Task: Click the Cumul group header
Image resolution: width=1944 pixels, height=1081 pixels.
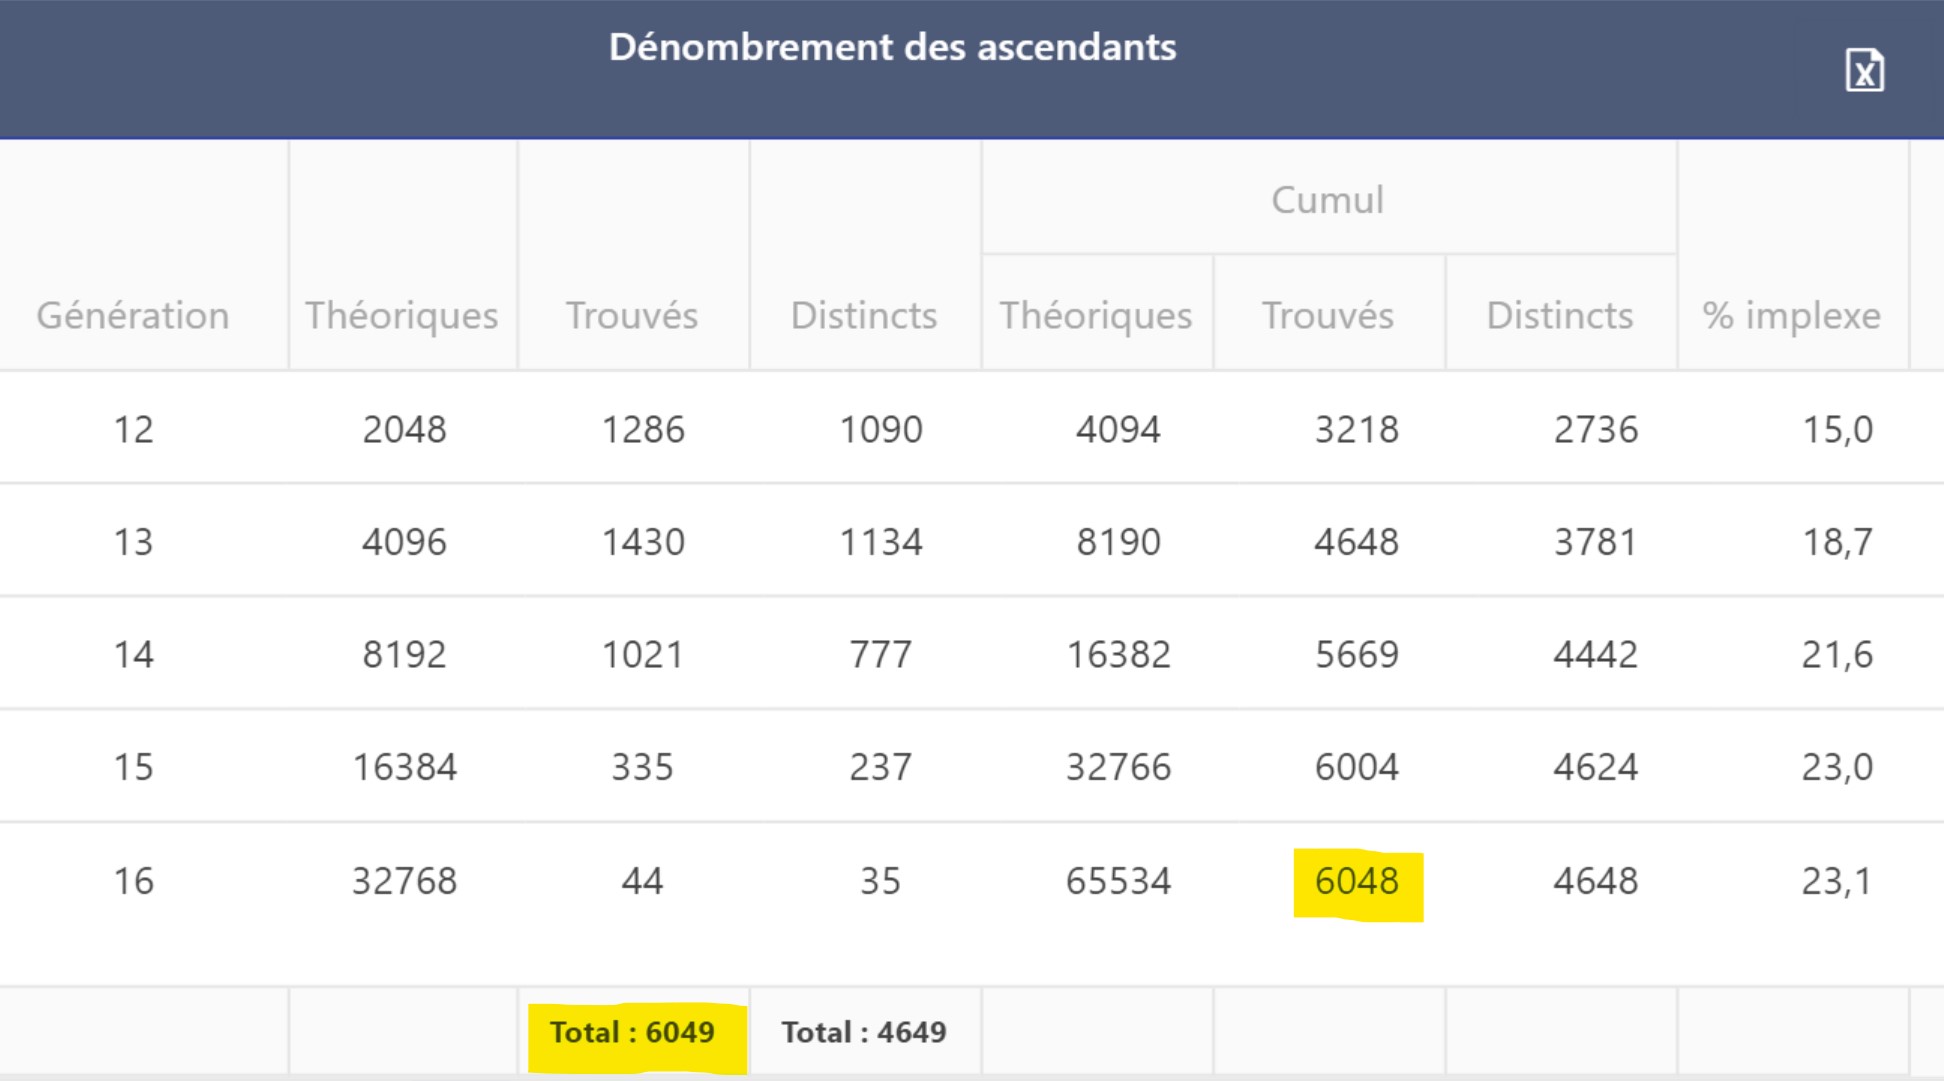Action: click(x=1328, y=200)
